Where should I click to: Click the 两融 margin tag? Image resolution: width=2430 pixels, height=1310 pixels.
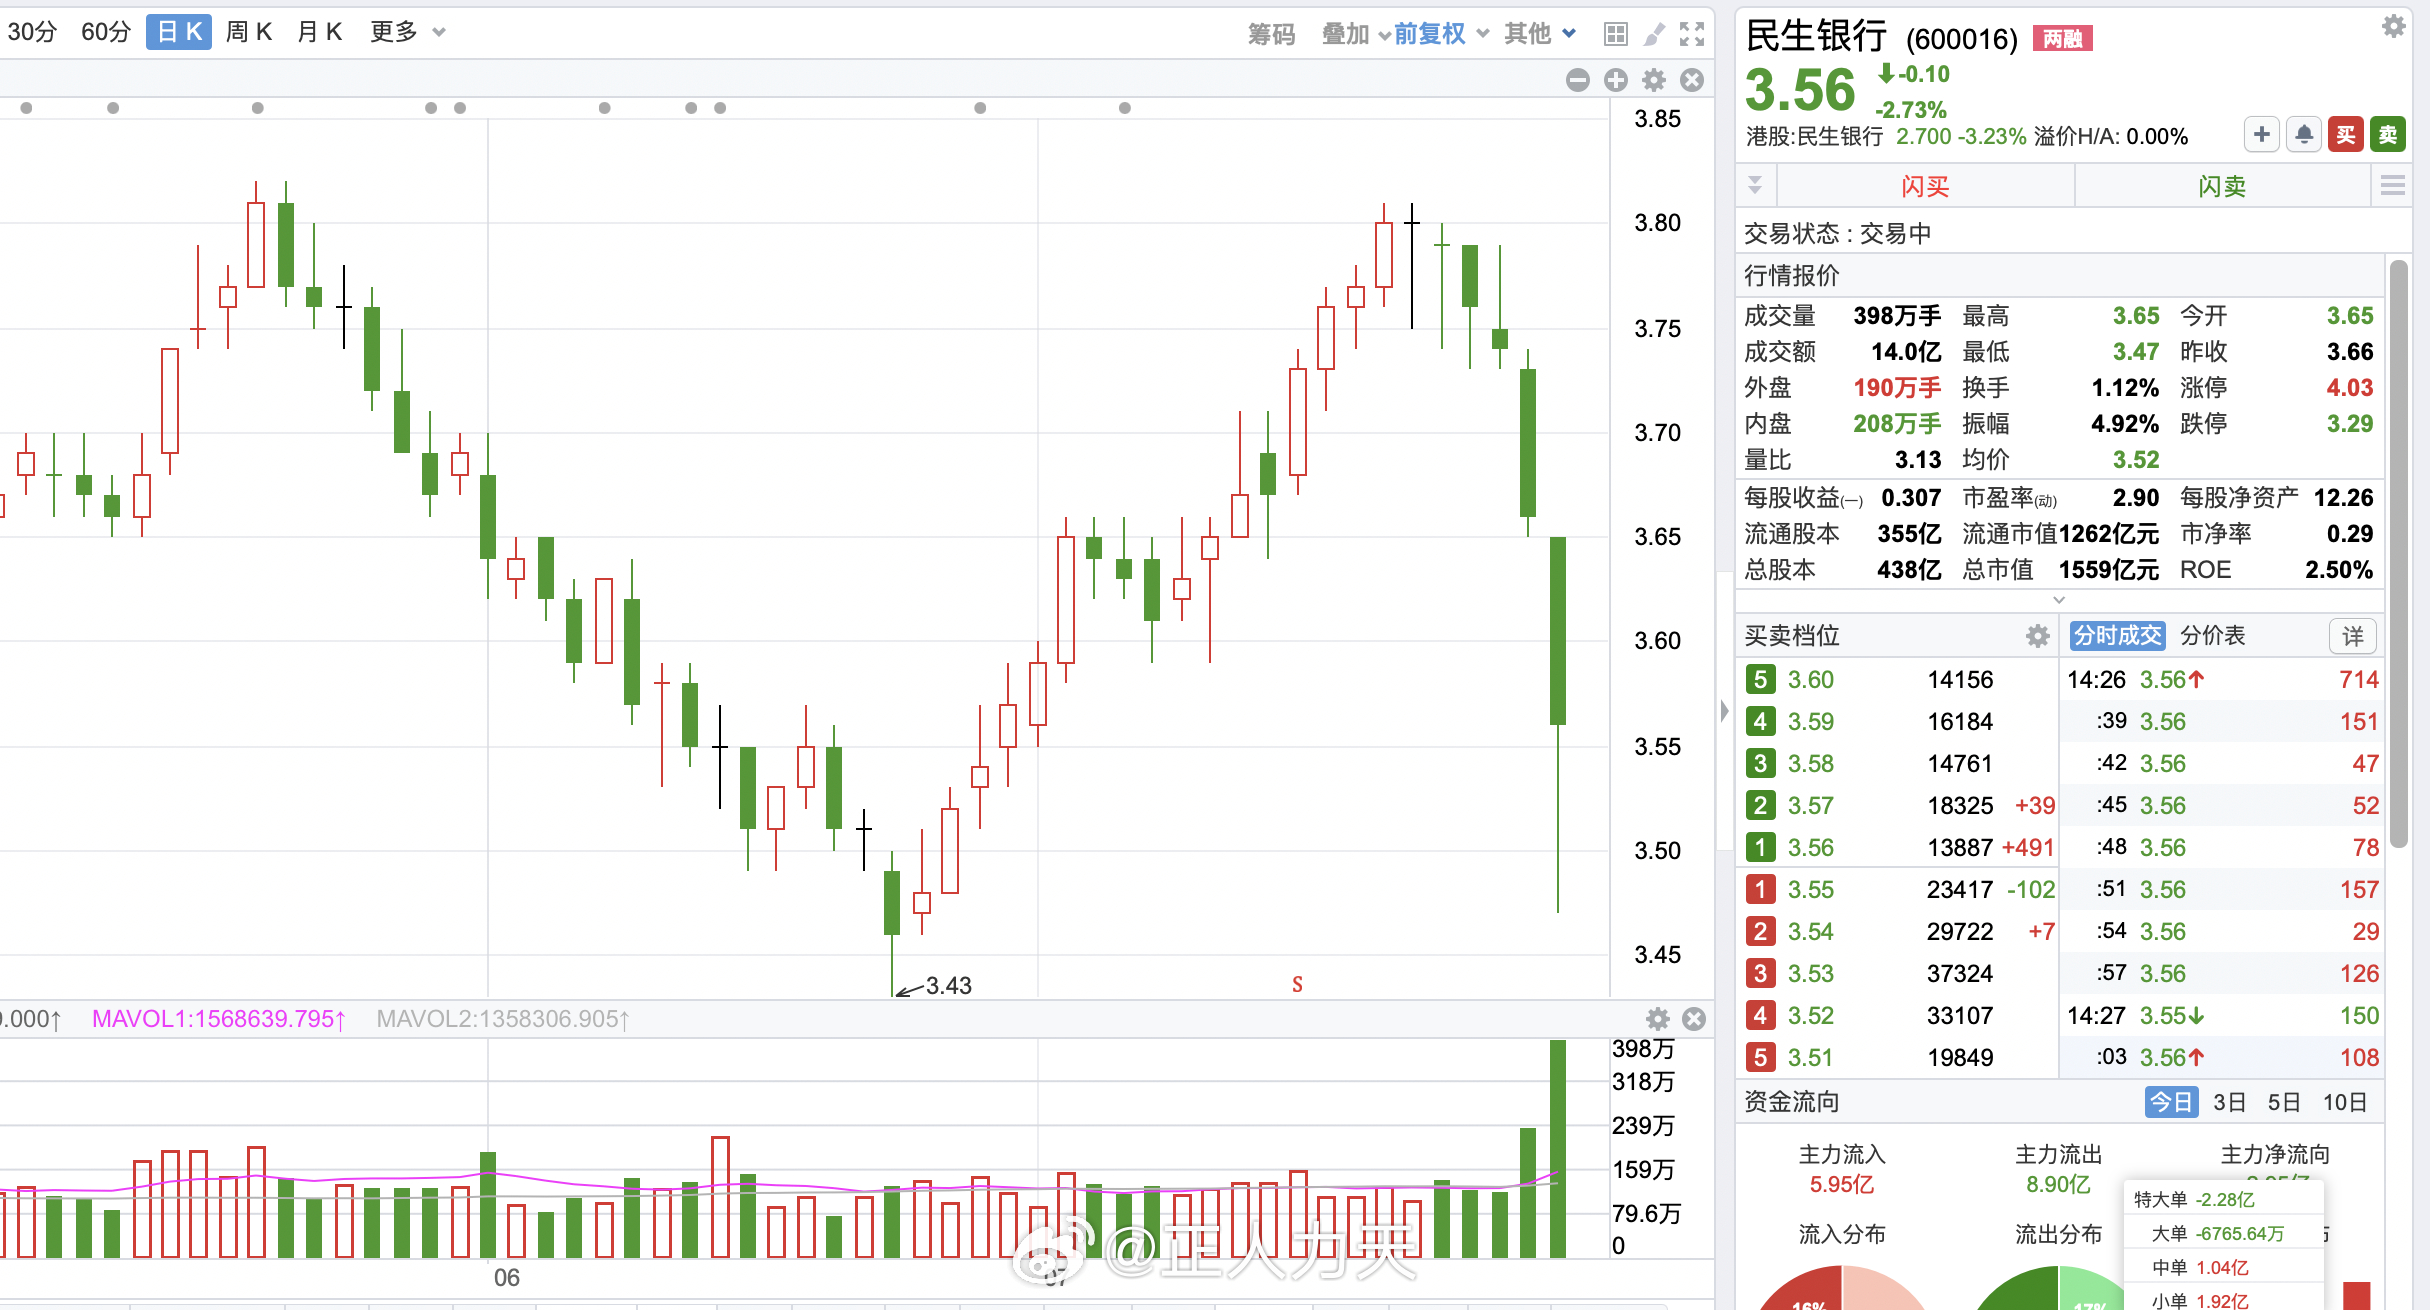[2063, 39]
